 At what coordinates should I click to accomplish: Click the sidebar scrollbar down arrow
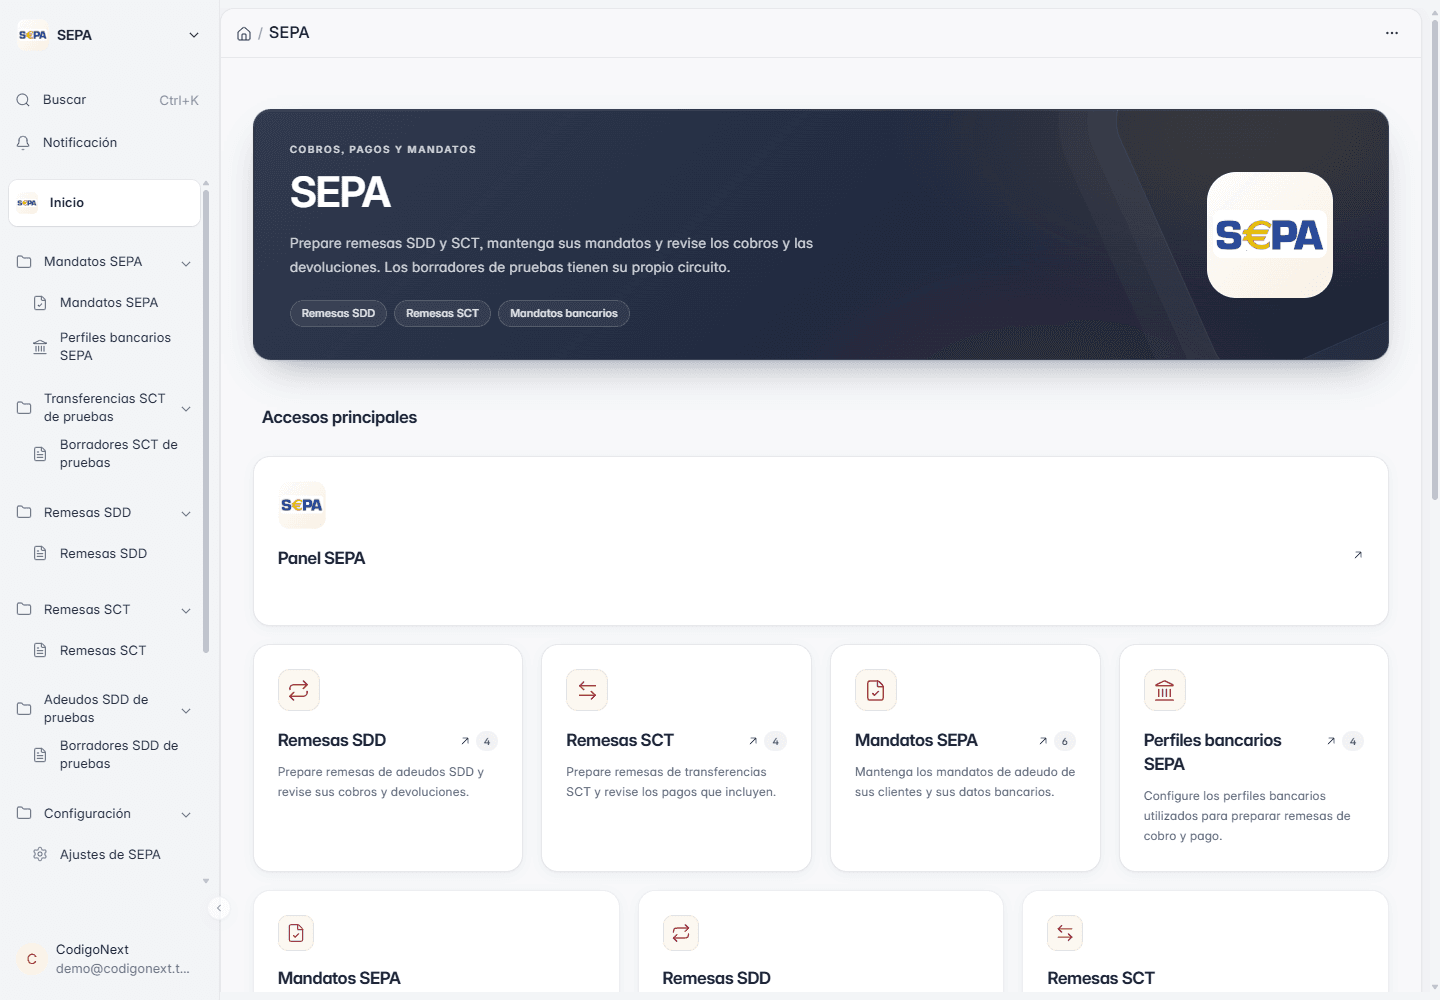[206, 881]
